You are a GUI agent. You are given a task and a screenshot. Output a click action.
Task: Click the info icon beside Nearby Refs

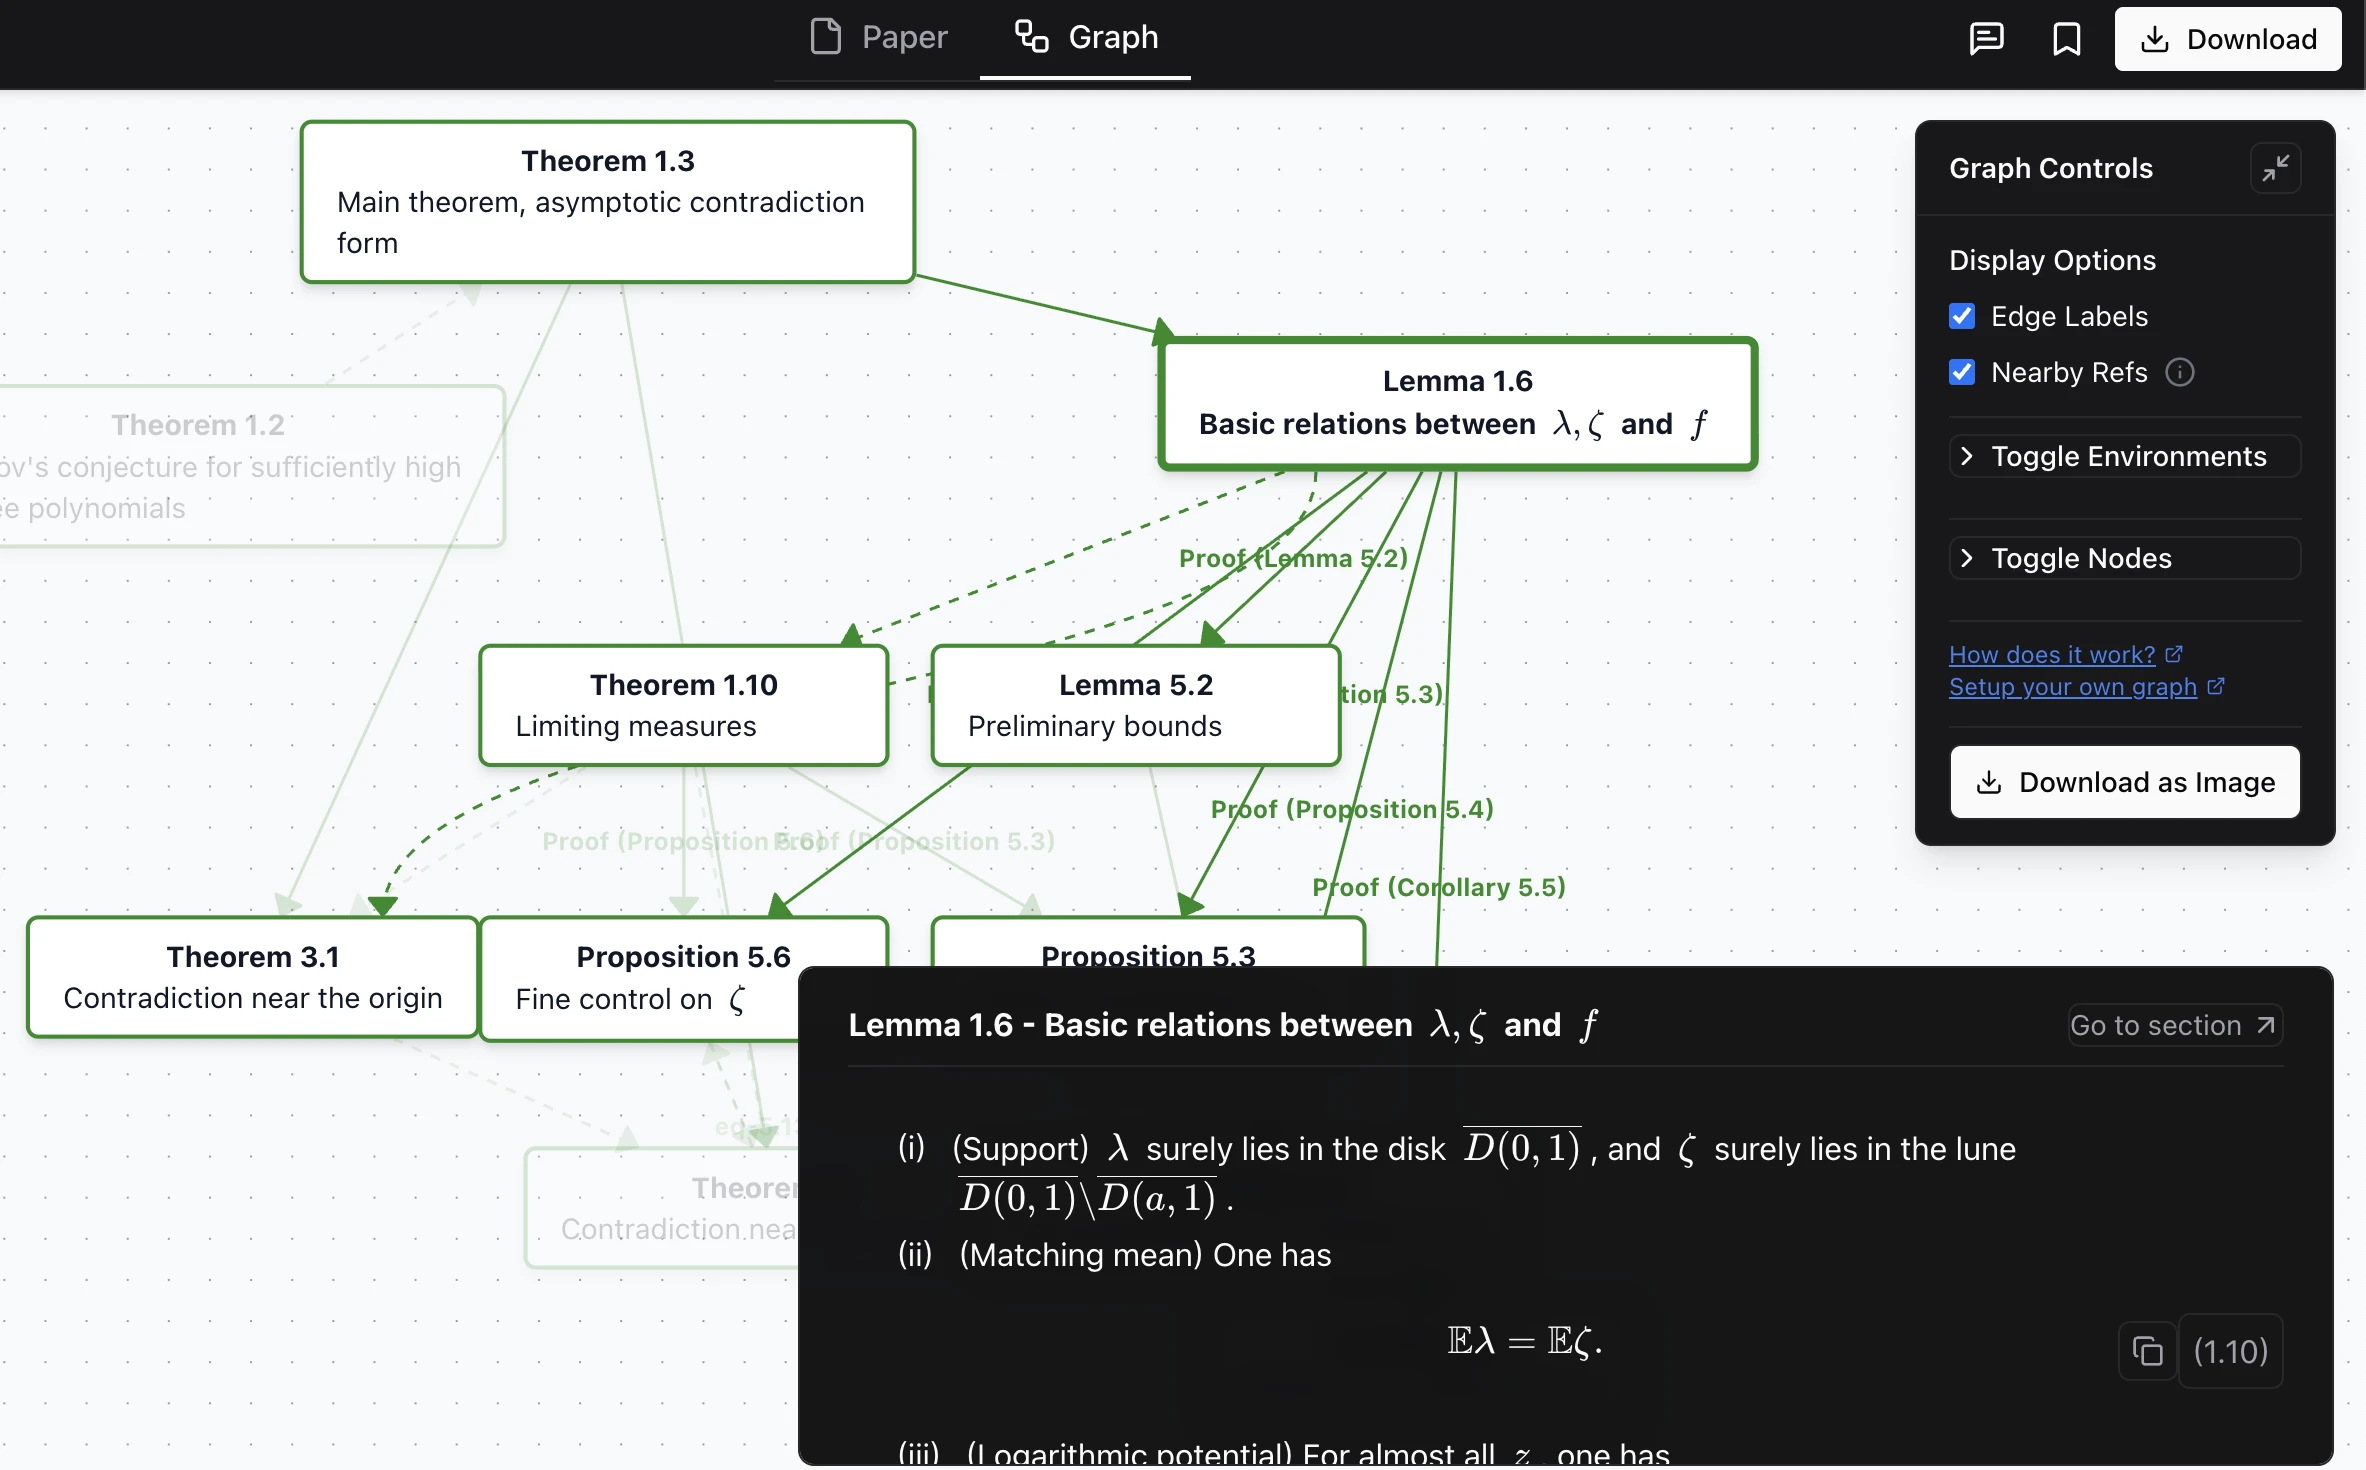click(2181, 371)
